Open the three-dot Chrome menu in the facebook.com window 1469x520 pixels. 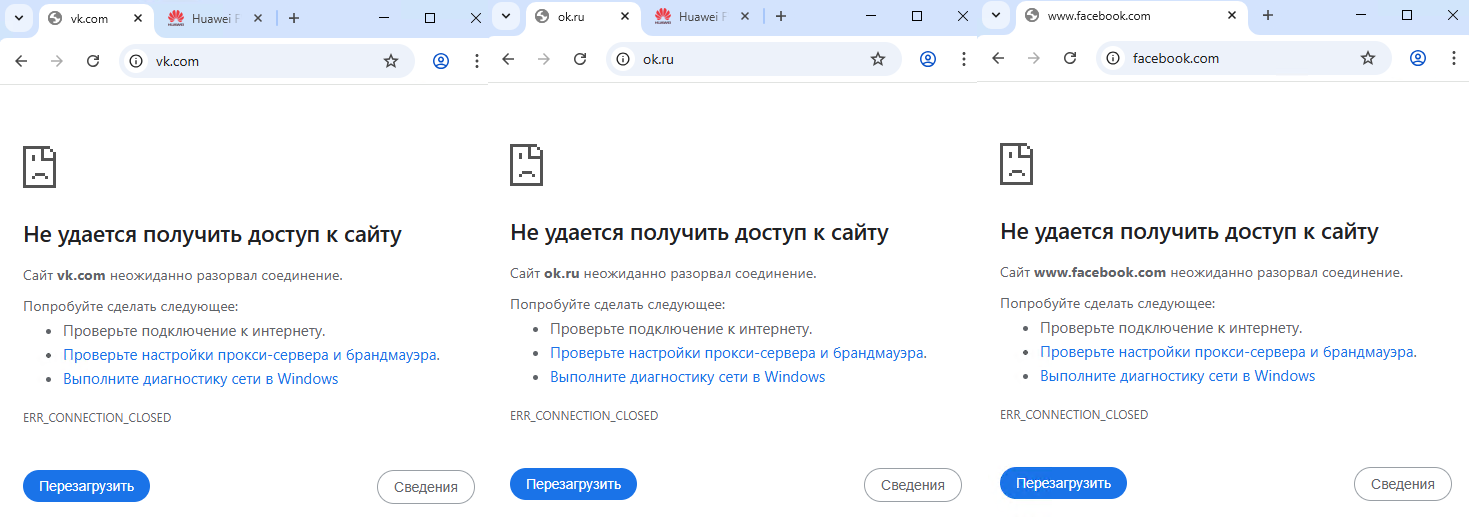pos(1454,58)
